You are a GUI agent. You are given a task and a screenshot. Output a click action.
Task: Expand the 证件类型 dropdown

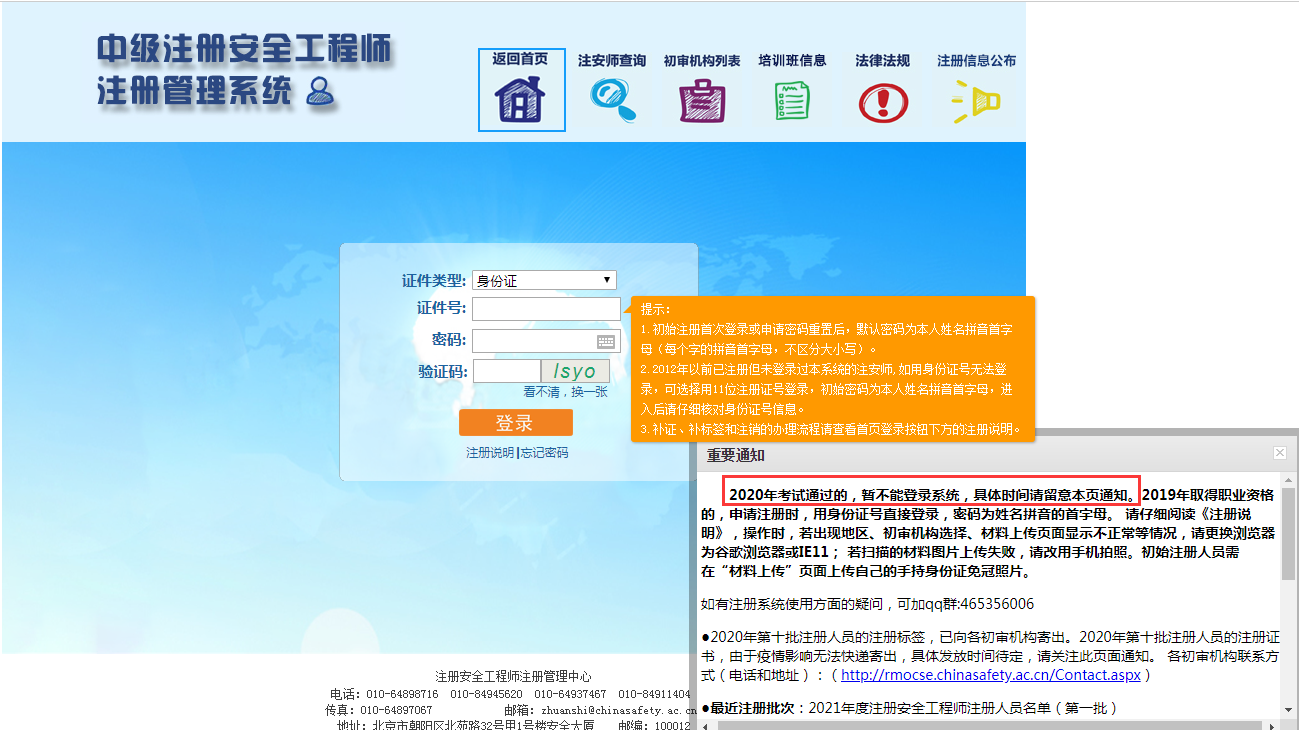coord(544,280)
